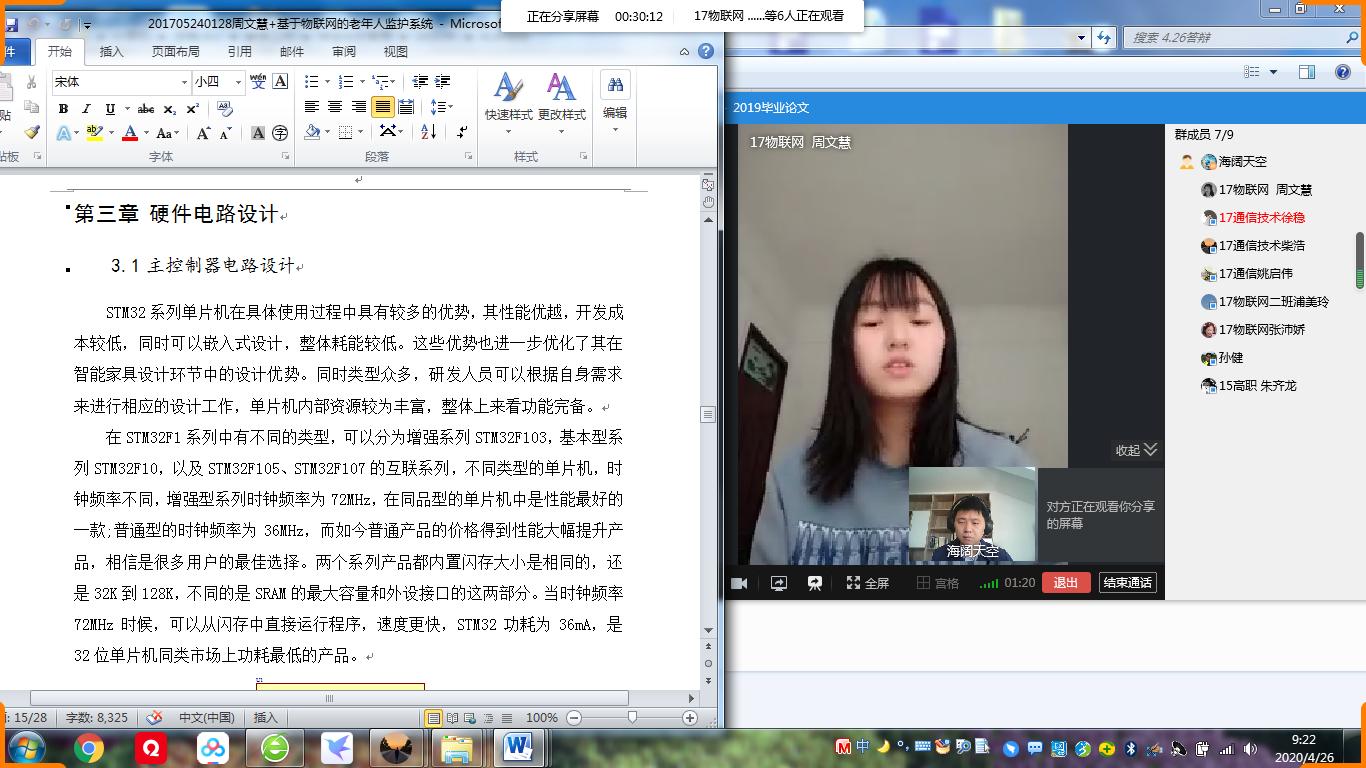Switch to the 插入 ribbon tab
The image size is (1366, 768).
112,52
